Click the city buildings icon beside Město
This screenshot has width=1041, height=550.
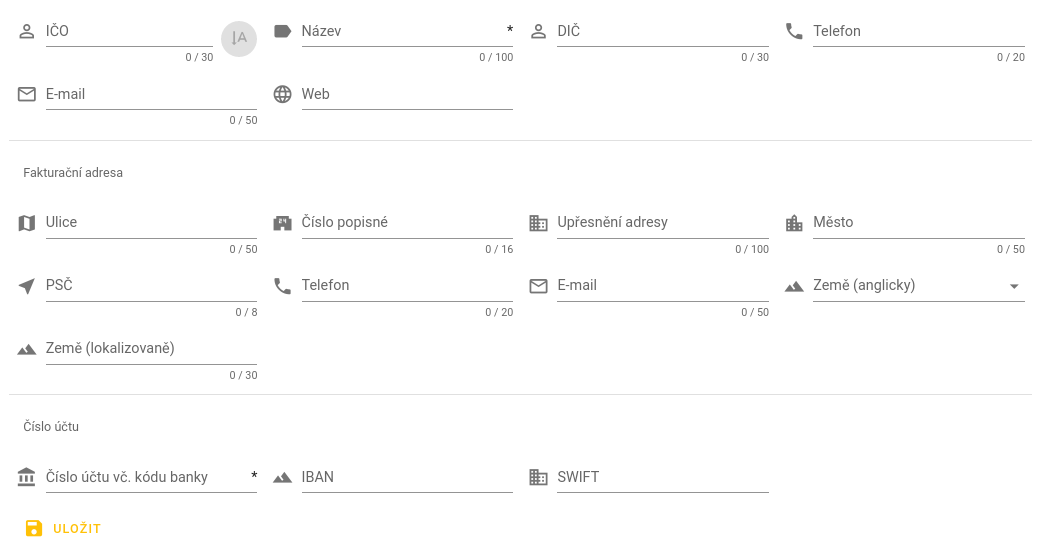[794, 223]
